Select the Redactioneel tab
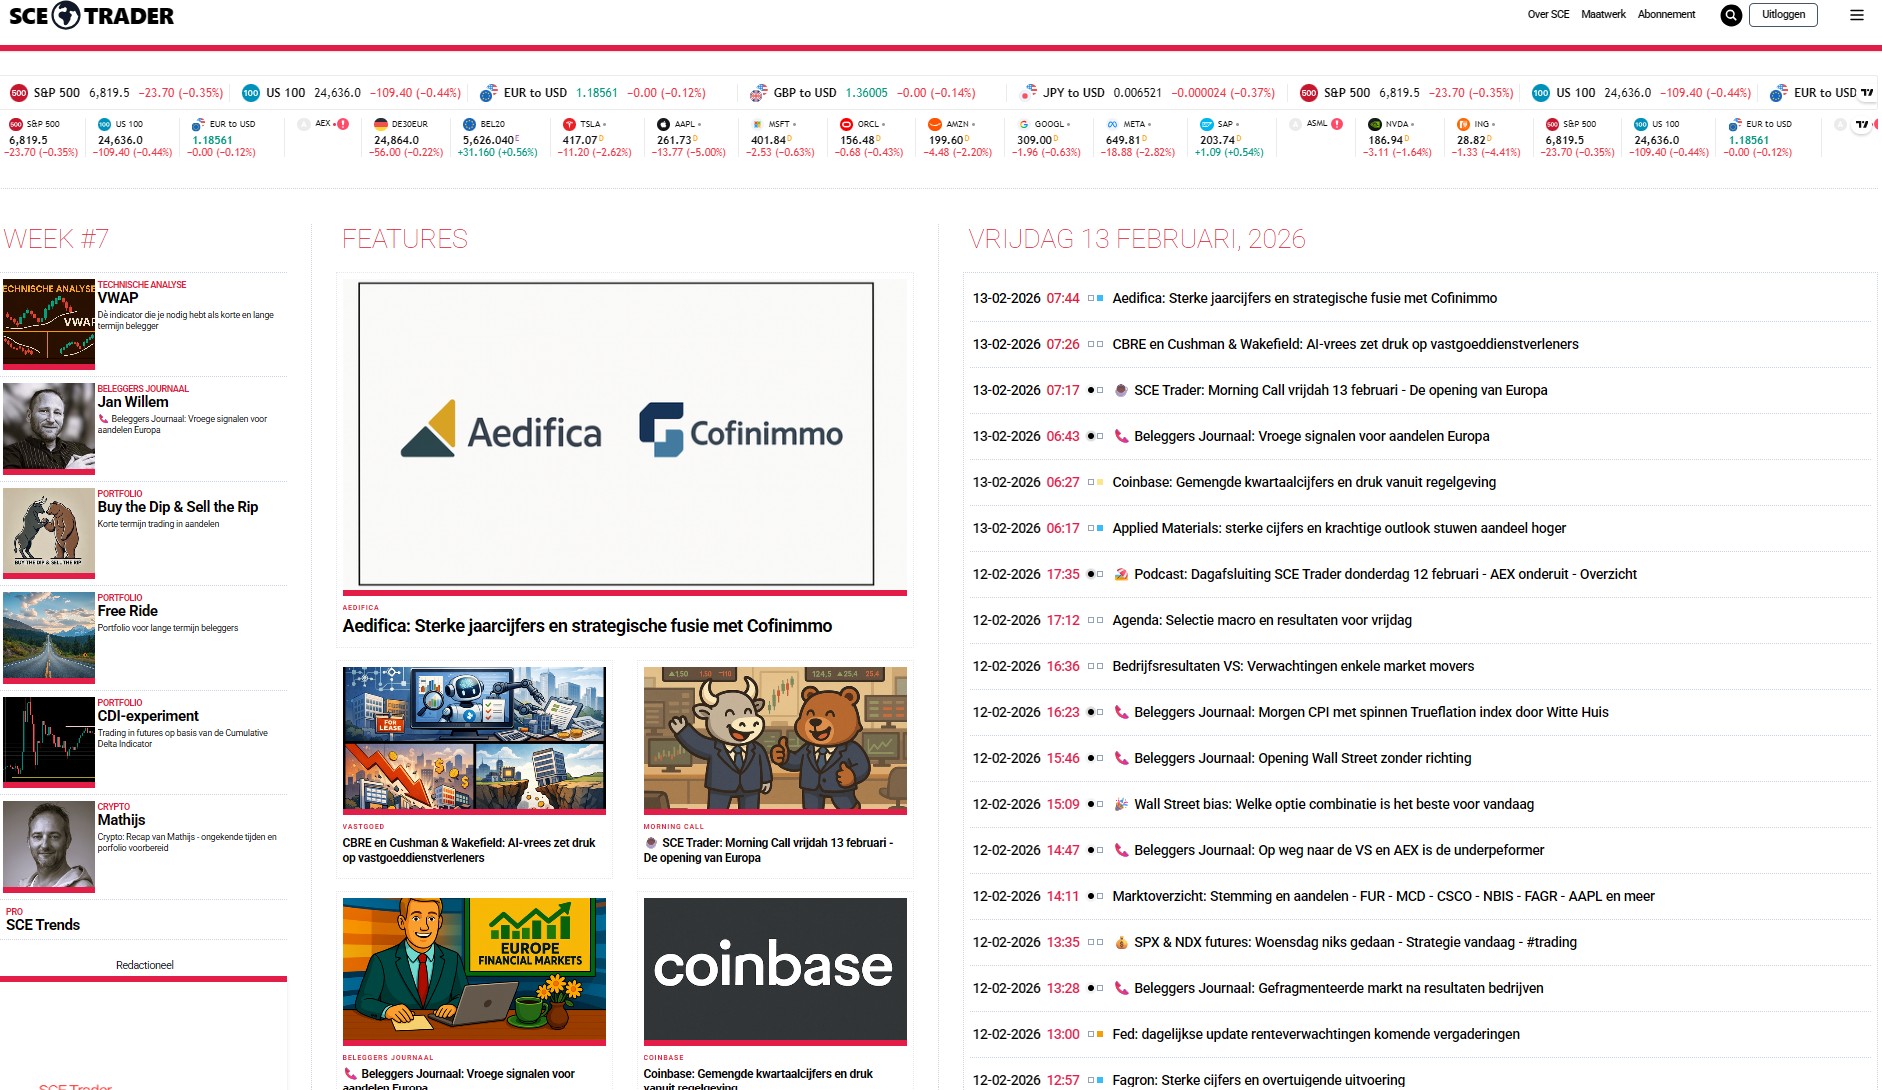1882x1090 pixels. click(144, 966)
